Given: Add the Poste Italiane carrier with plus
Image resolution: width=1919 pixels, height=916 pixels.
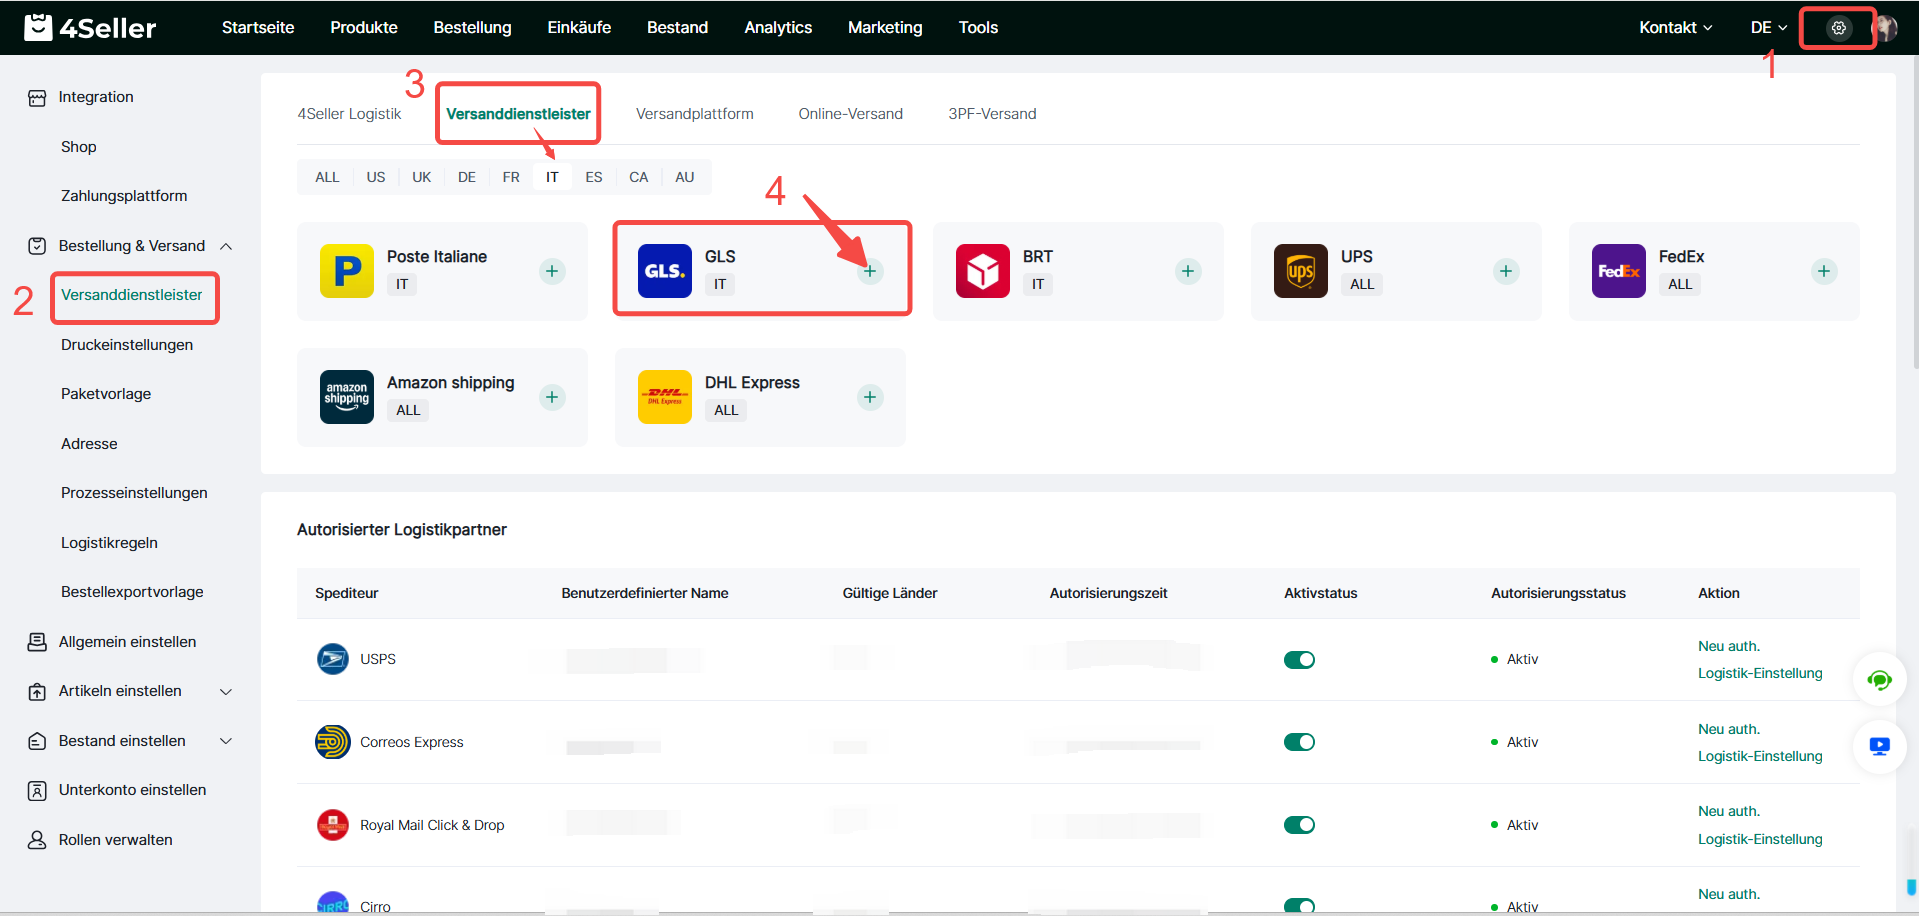Looking at the screenshot, I should (552, 271).
